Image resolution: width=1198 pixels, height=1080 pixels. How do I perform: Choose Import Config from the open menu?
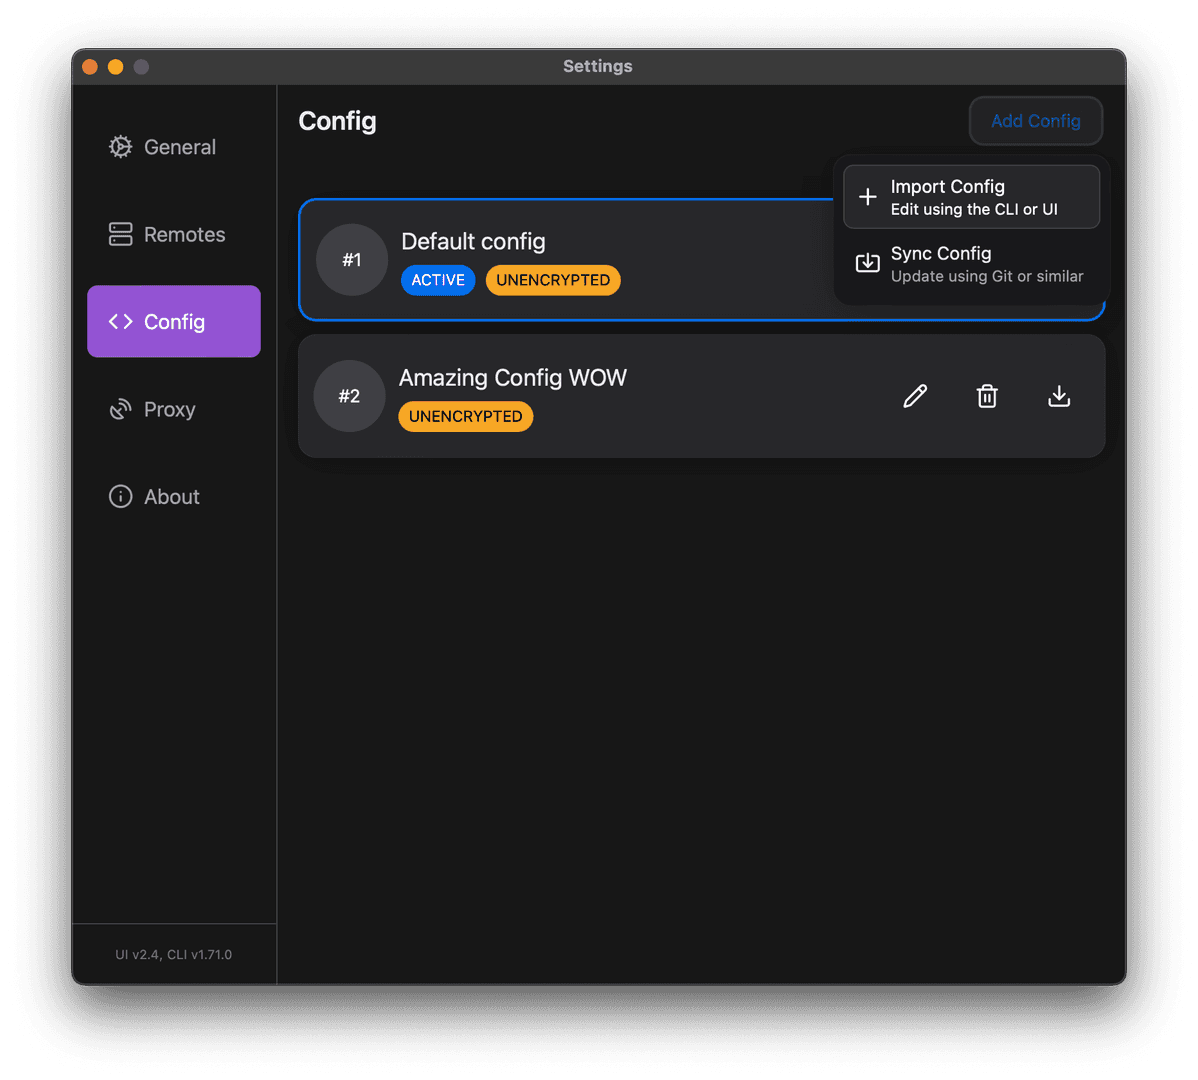pyautogui.click(x=948, y=196)
